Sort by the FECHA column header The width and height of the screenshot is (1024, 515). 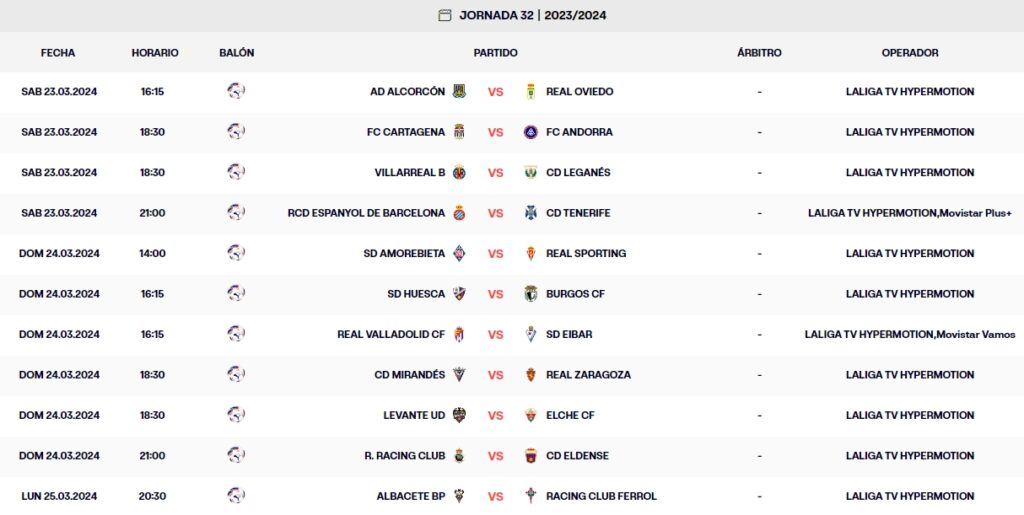coord(58,53)
